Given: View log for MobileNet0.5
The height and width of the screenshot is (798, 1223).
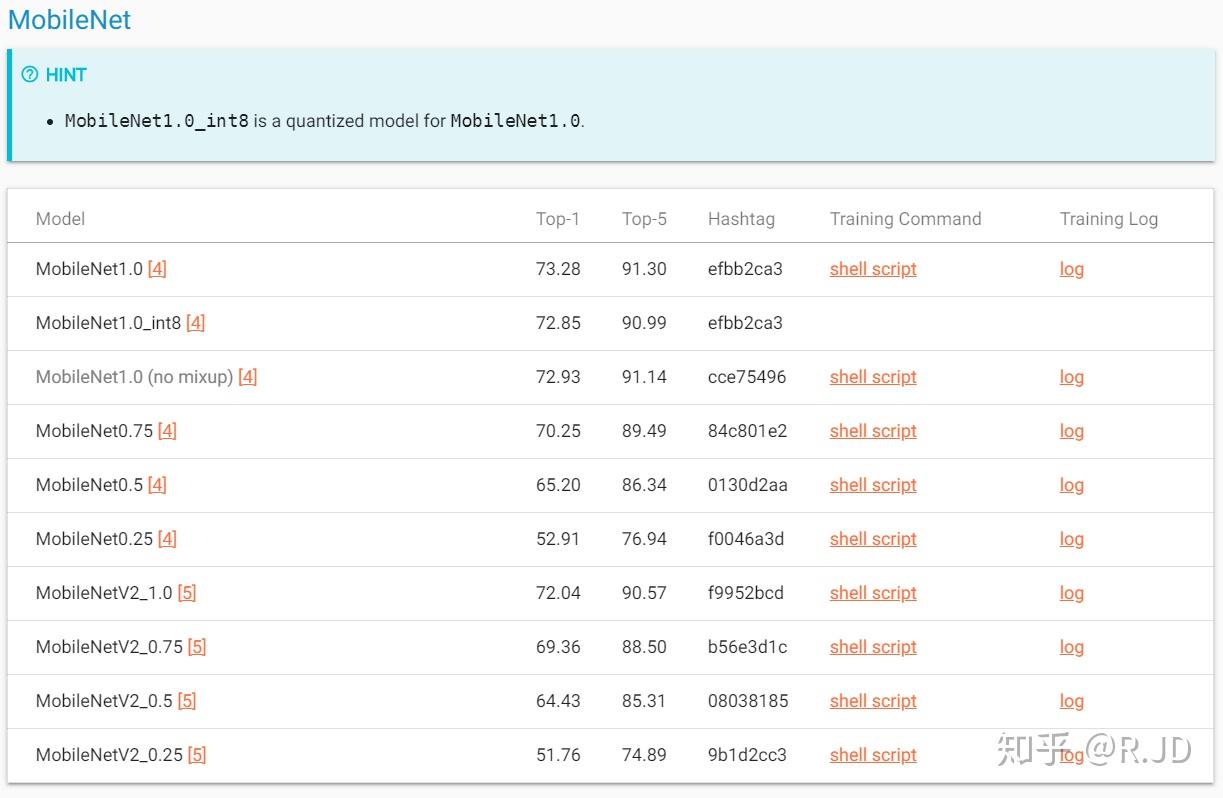Looking at the screenshot, I should pos(1071,485).
